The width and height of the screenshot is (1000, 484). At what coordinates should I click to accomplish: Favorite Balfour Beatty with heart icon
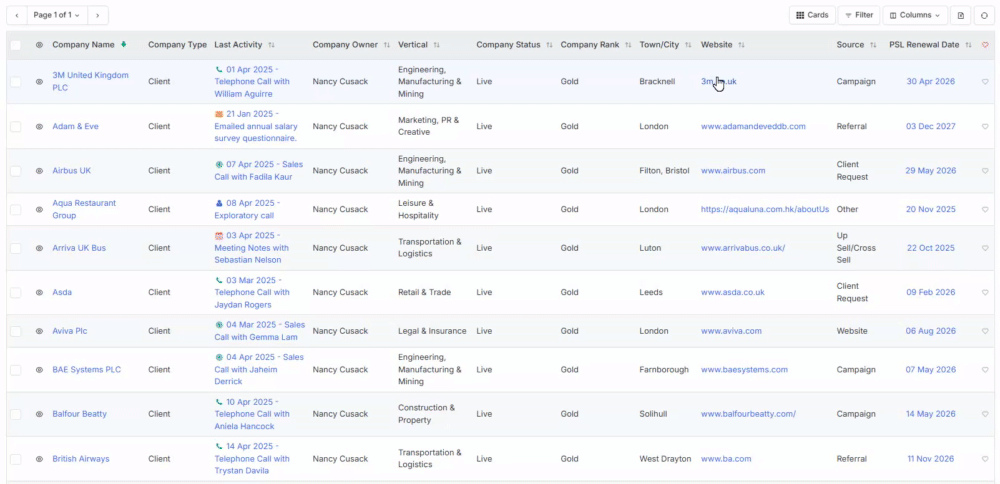click(985, 414)
